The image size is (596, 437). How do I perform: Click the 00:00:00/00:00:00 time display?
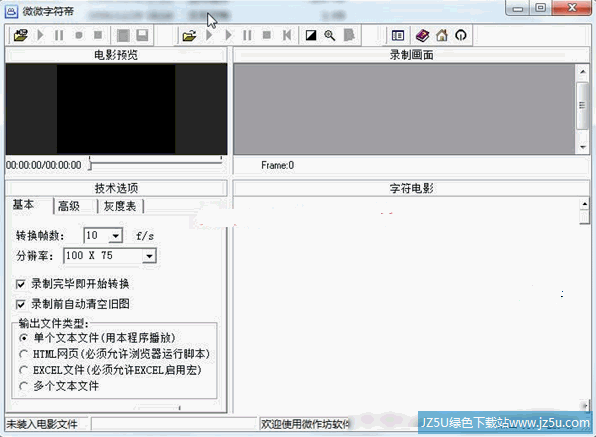click(44, 165)
